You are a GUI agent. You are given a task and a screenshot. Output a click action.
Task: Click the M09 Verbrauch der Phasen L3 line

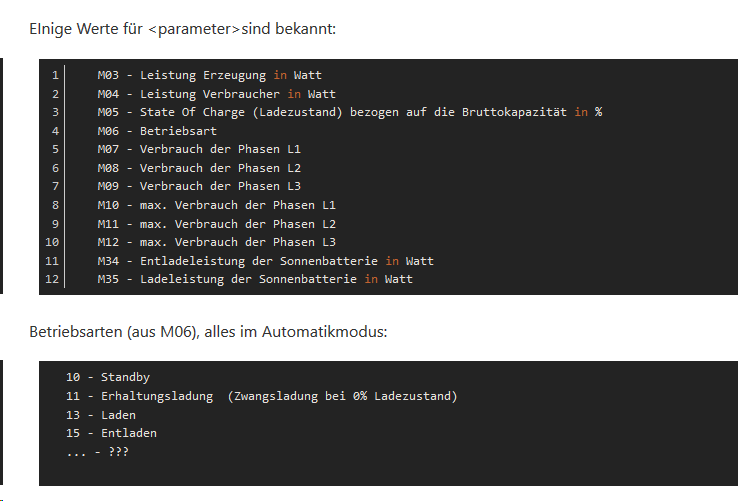pyautogui.click(x=199, y=186)
